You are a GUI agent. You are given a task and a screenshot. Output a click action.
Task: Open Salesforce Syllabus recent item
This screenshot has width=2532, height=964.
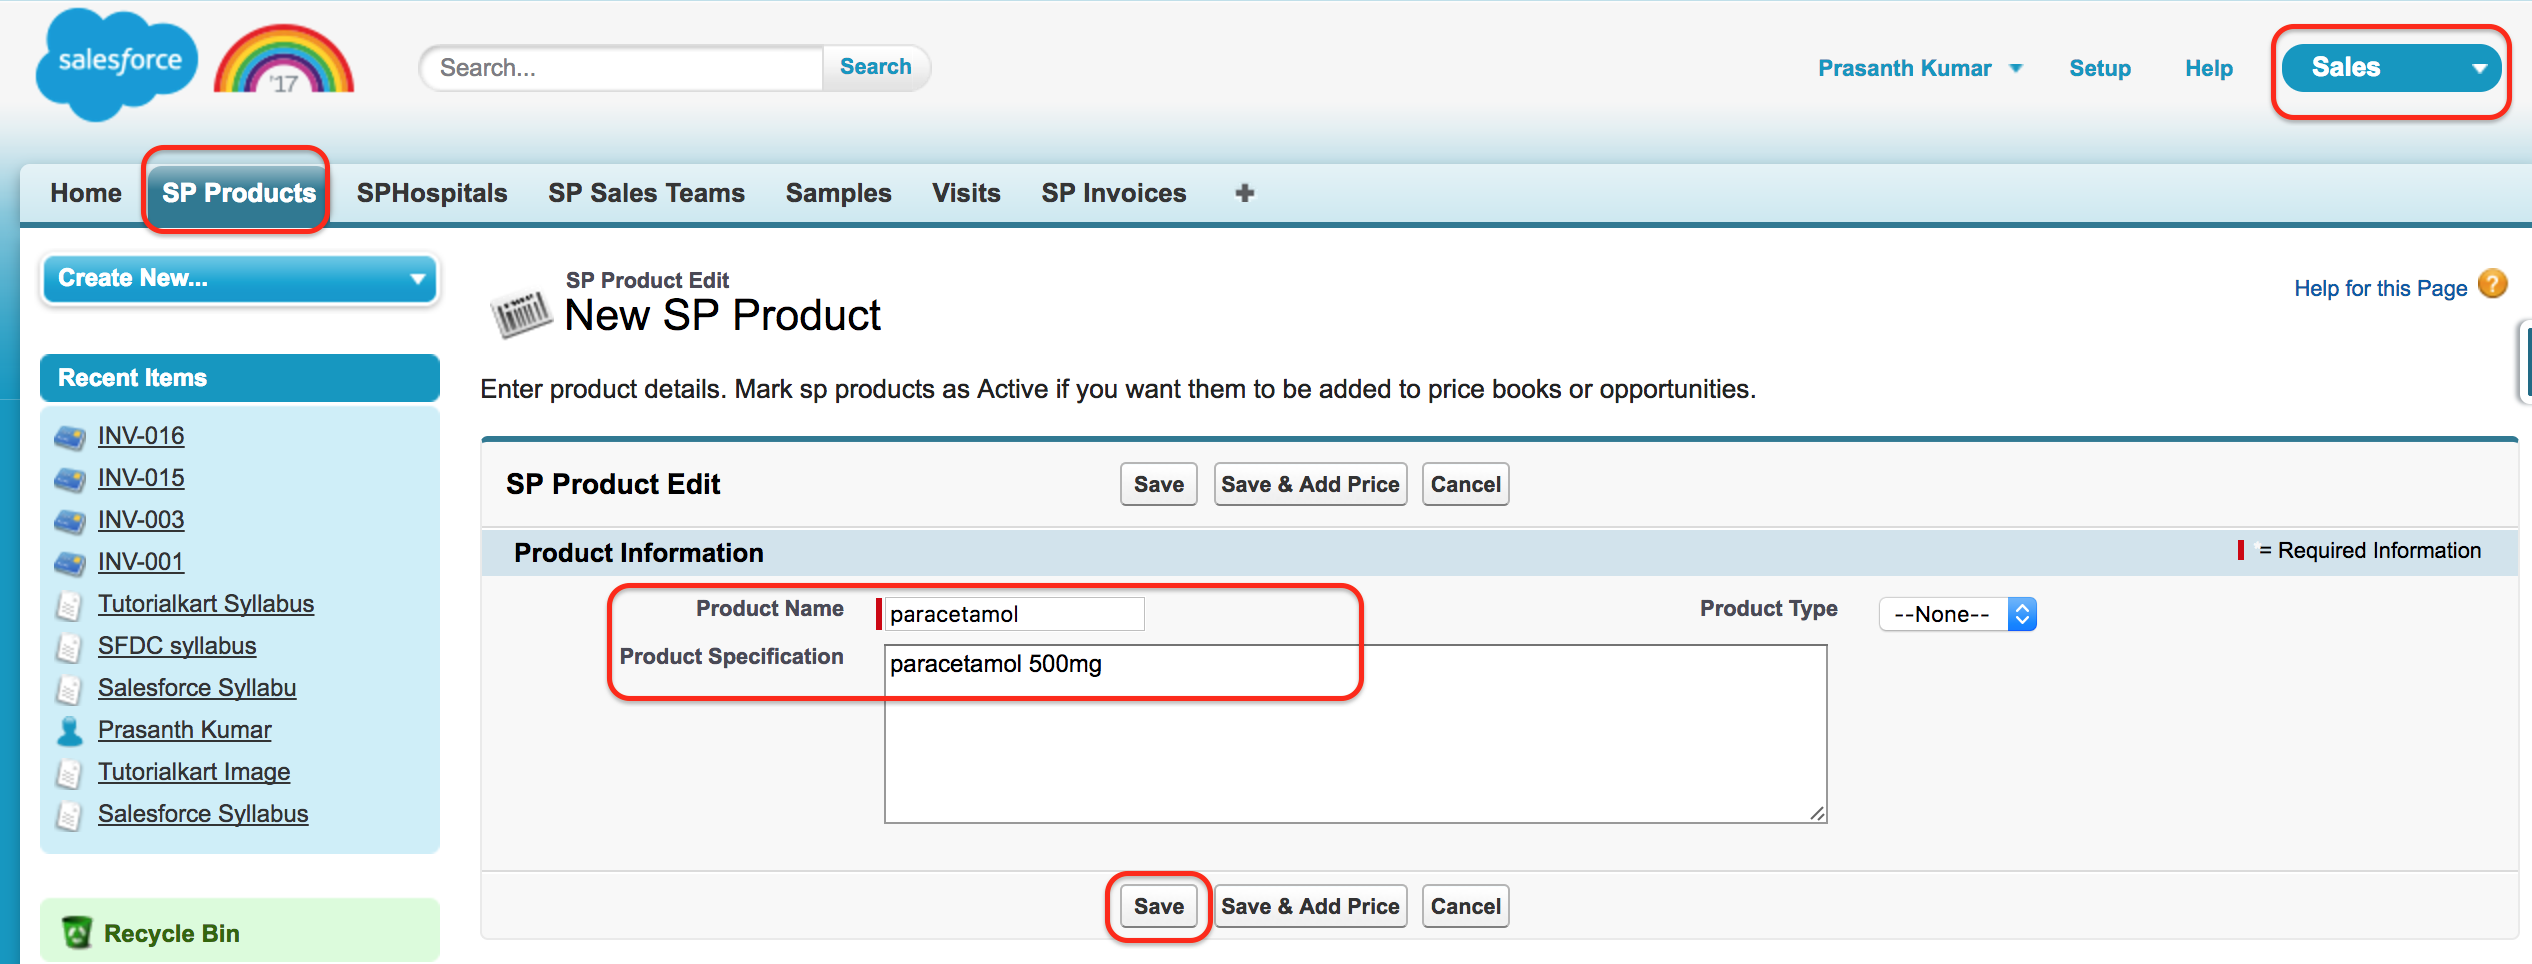pos(203,814)
